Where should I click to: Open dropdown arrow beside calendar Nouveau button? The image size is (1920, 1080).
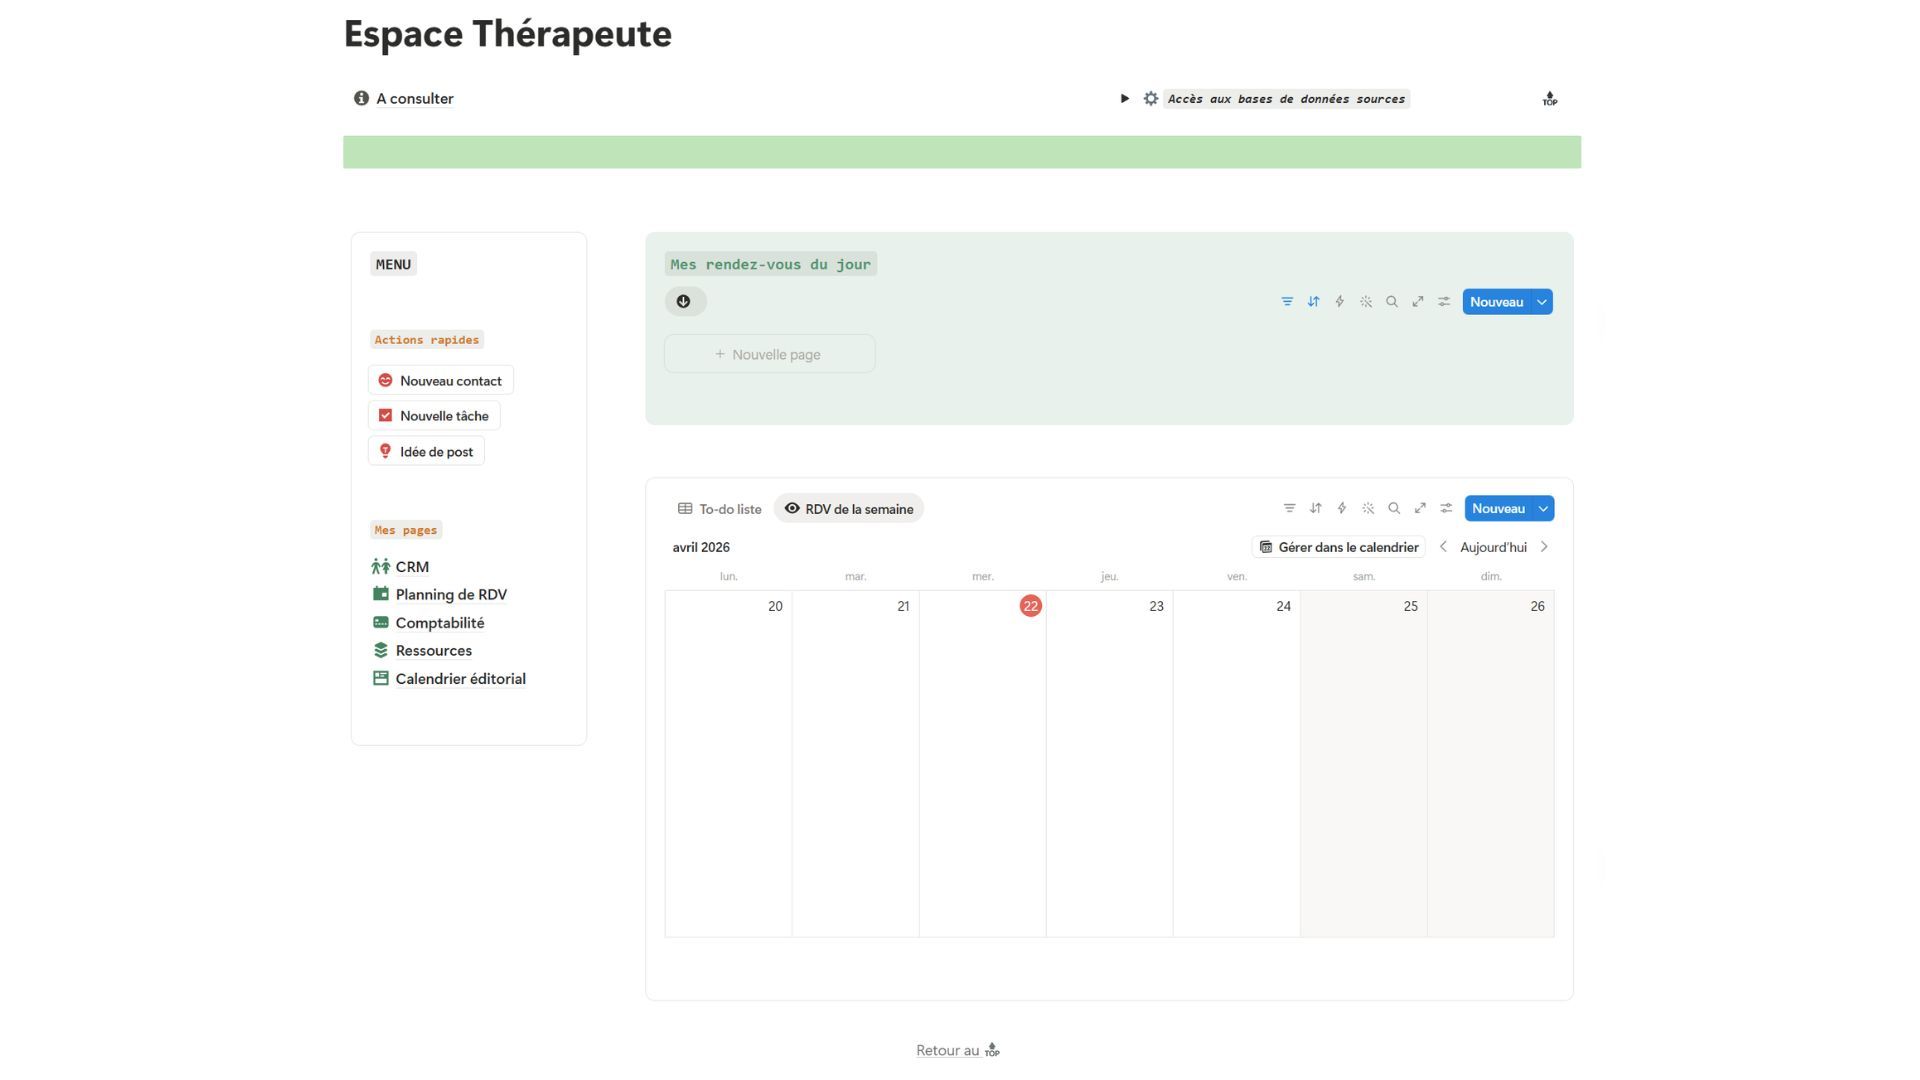pyautogui.click(x=1544, y=509)
